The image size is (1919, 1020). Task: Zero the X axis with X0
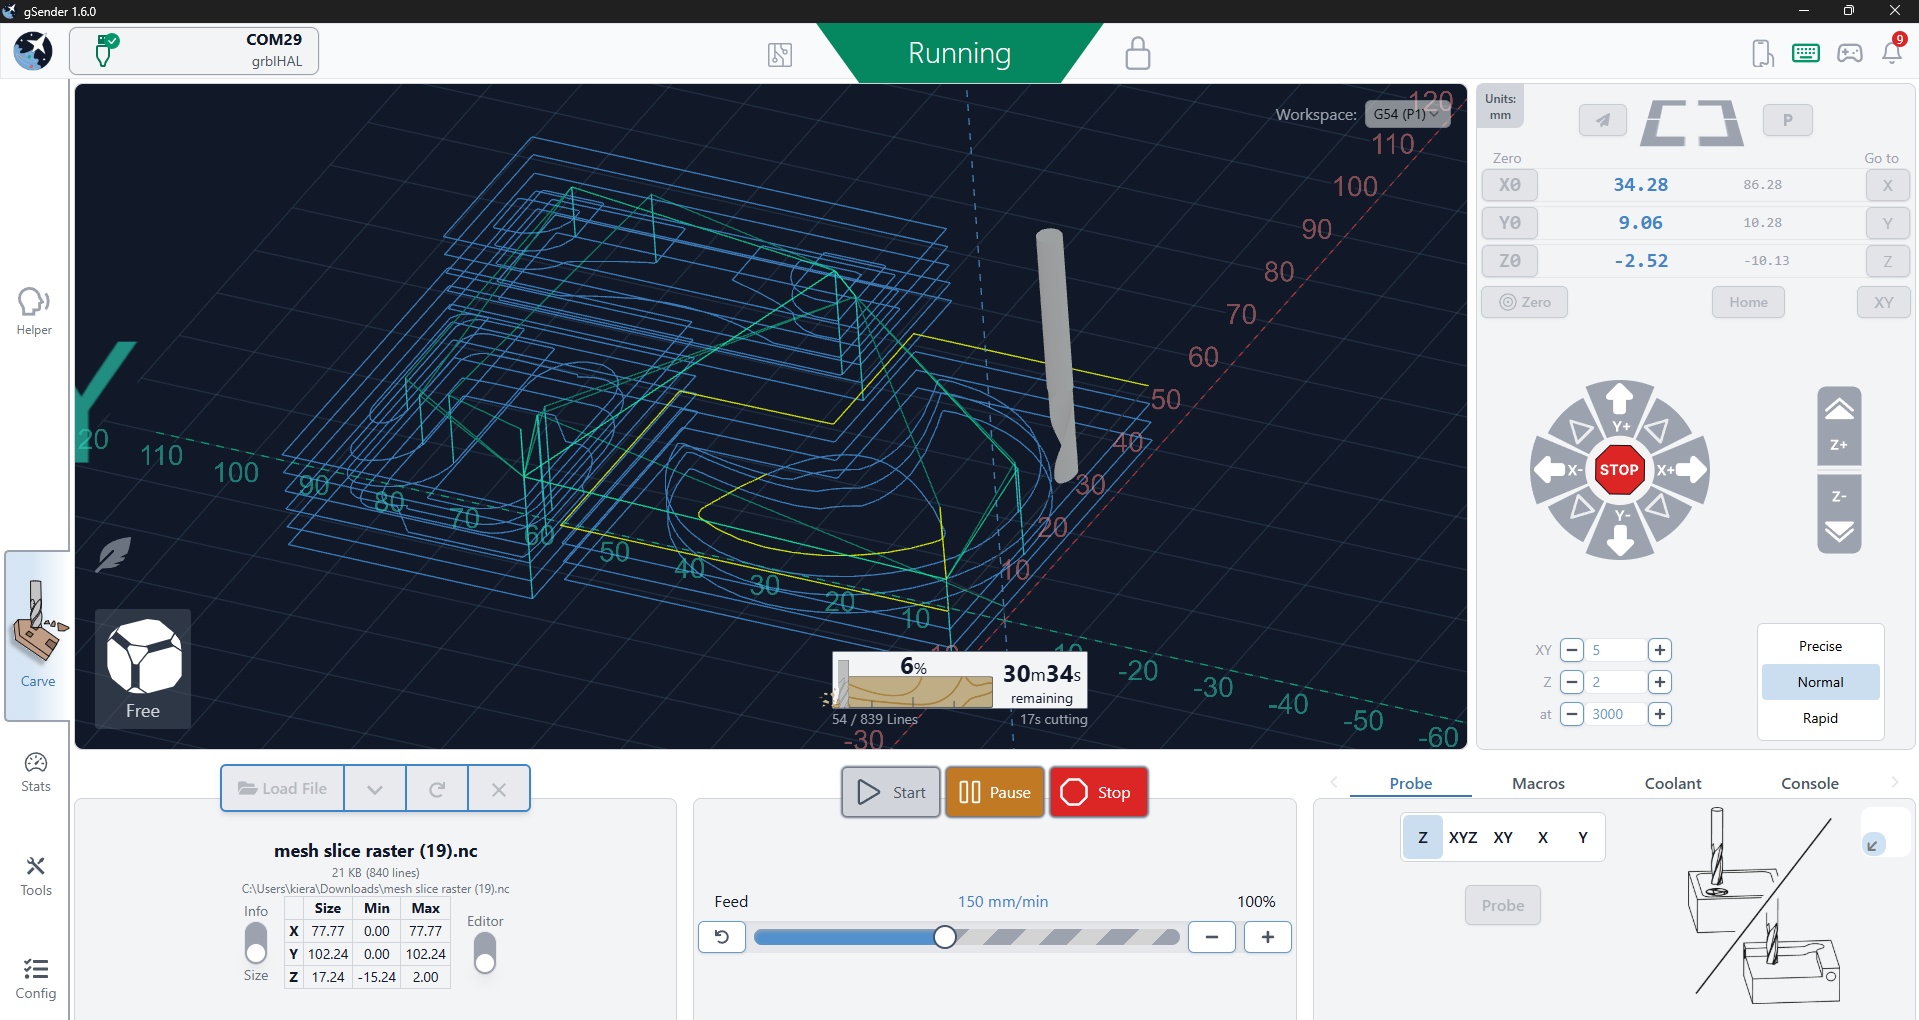(x=1510, y=185)
